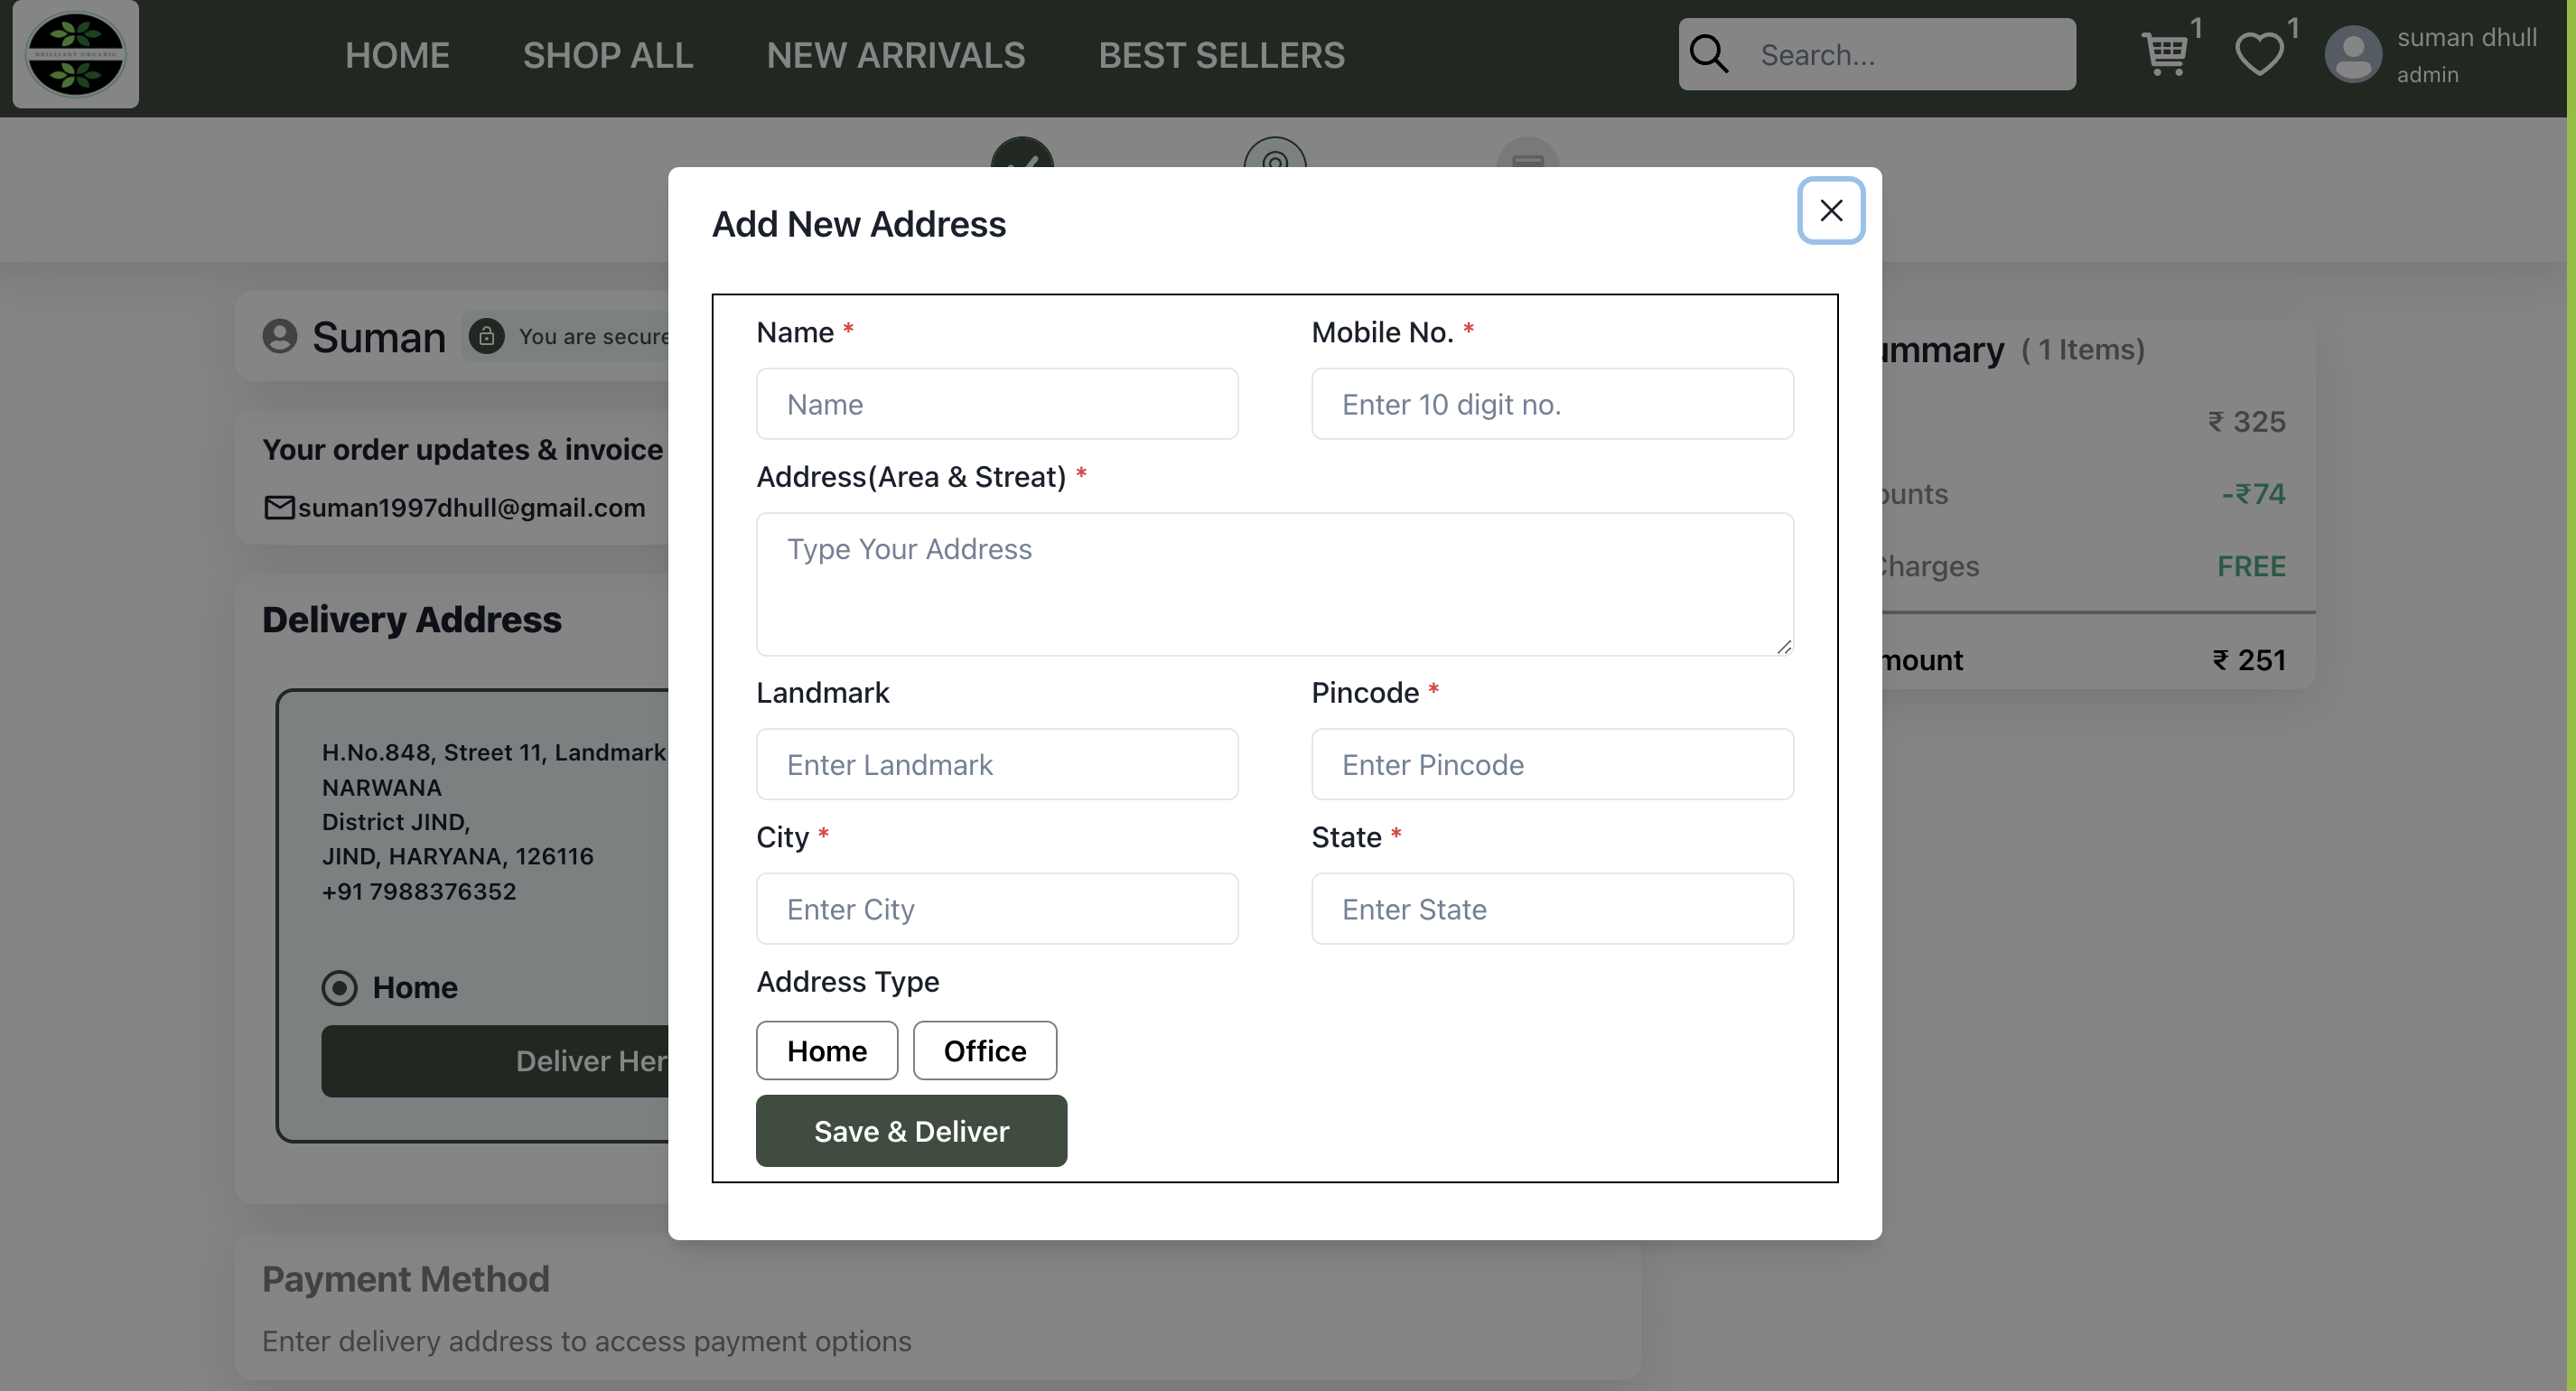Select the Home address type radio
Image resolution: width=2576 pixels, height=1391 pixels.
click(x=827, y=1050)
